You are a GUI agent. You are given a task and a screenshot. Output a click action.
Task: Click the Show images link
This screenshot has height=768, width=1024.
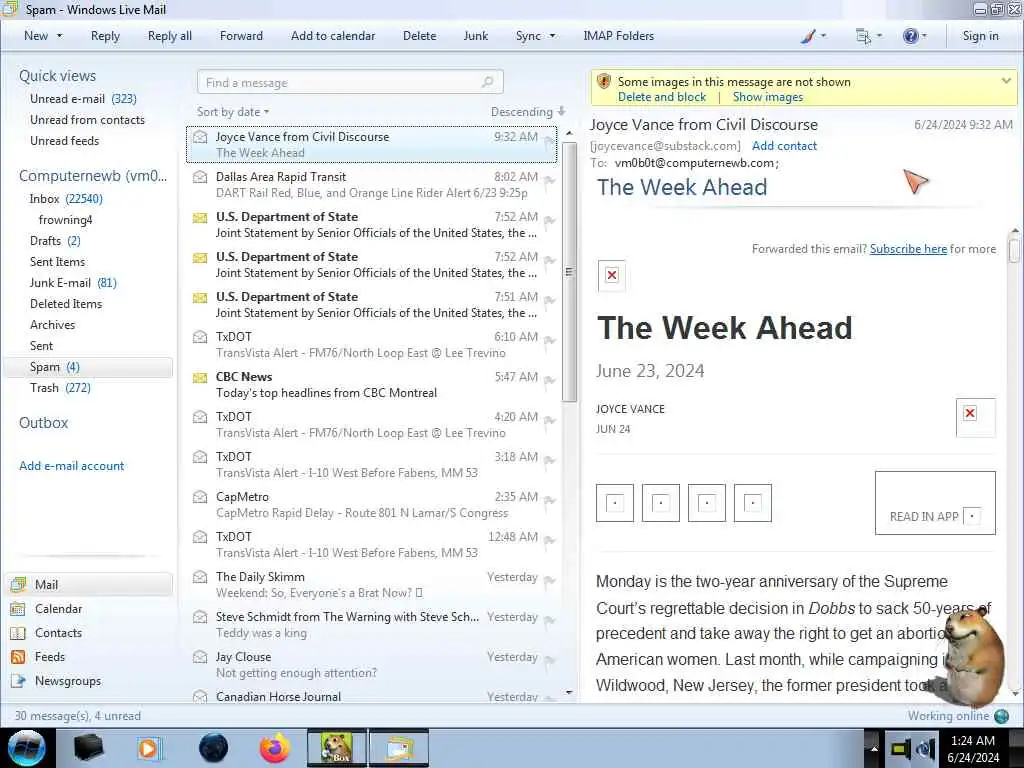point(768,97)
